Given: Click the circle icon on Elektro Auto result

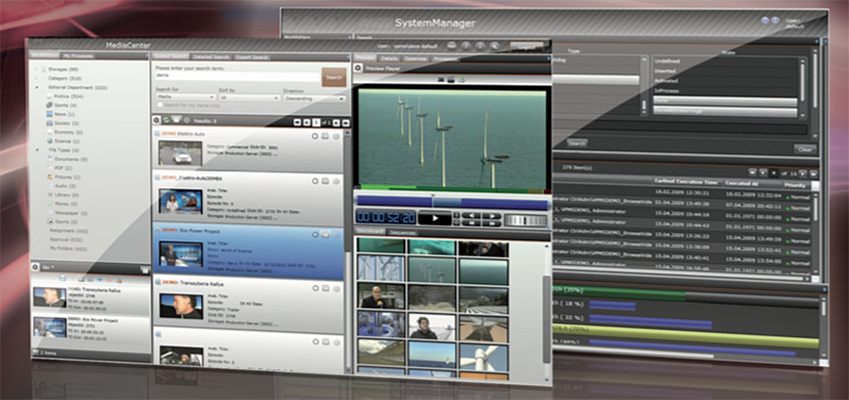Looking at the screenshot, I should point(315,136).
